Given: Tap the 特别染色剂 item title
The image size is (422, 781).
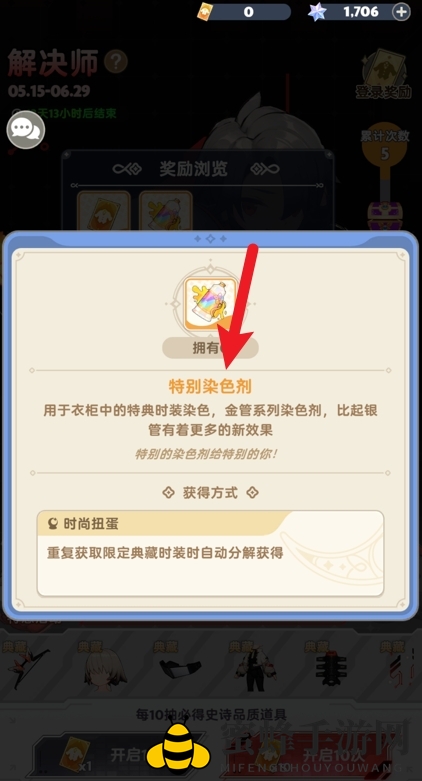Looking at the screenshot, I should tap(210, 386).
